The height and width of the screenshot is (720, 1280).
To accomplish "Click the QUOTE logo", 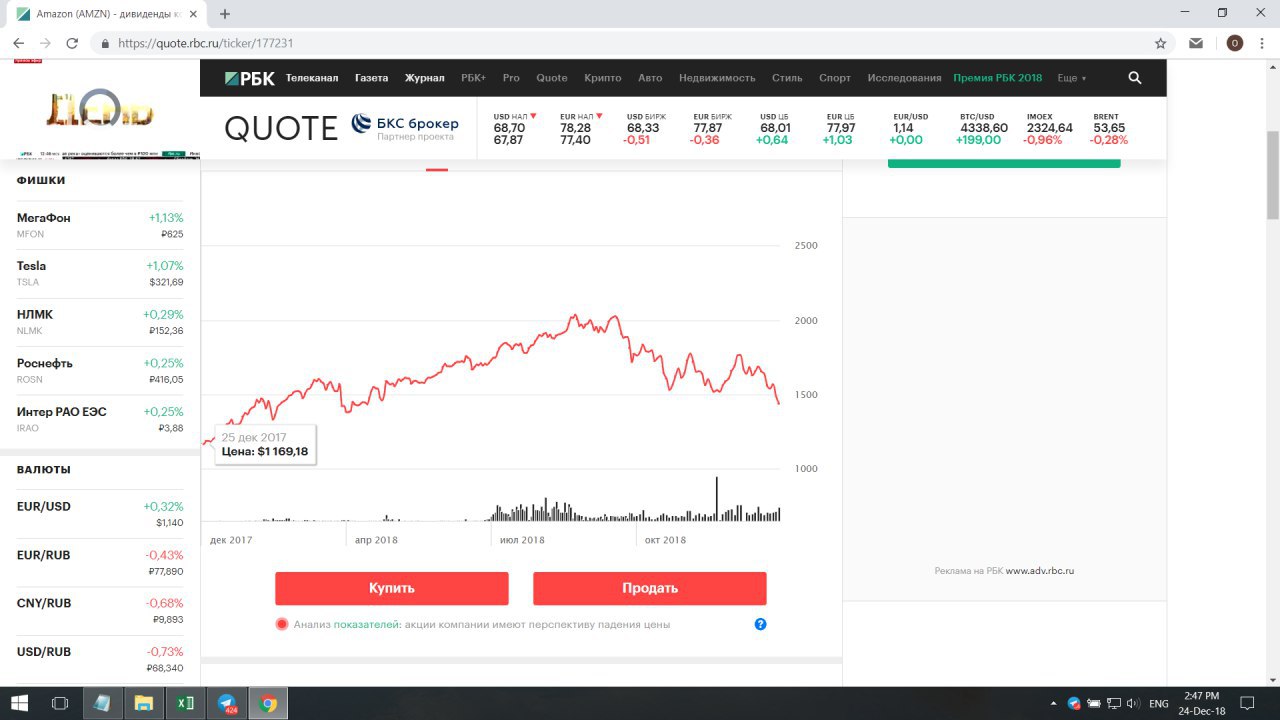I will [281, 128].
